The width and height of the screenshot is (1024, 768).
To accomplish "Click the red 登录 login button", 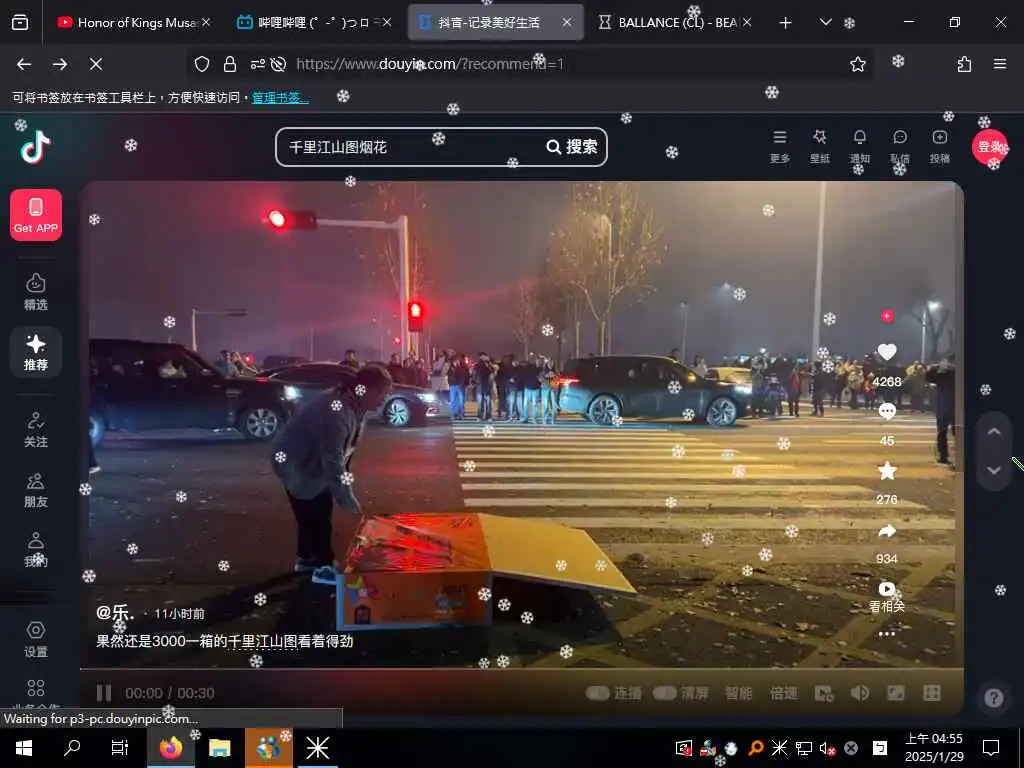I will (990, 147).
